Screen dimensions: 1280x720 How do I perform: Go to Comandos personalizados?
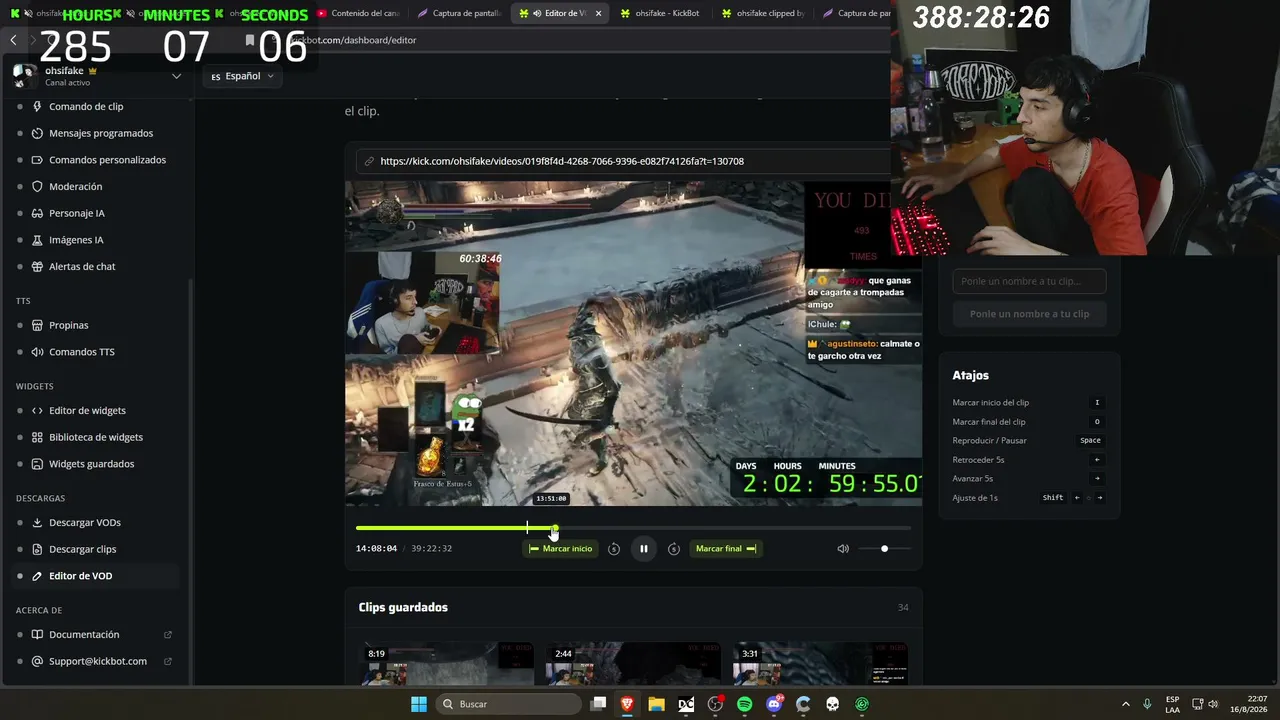click(x=107, y=160)
